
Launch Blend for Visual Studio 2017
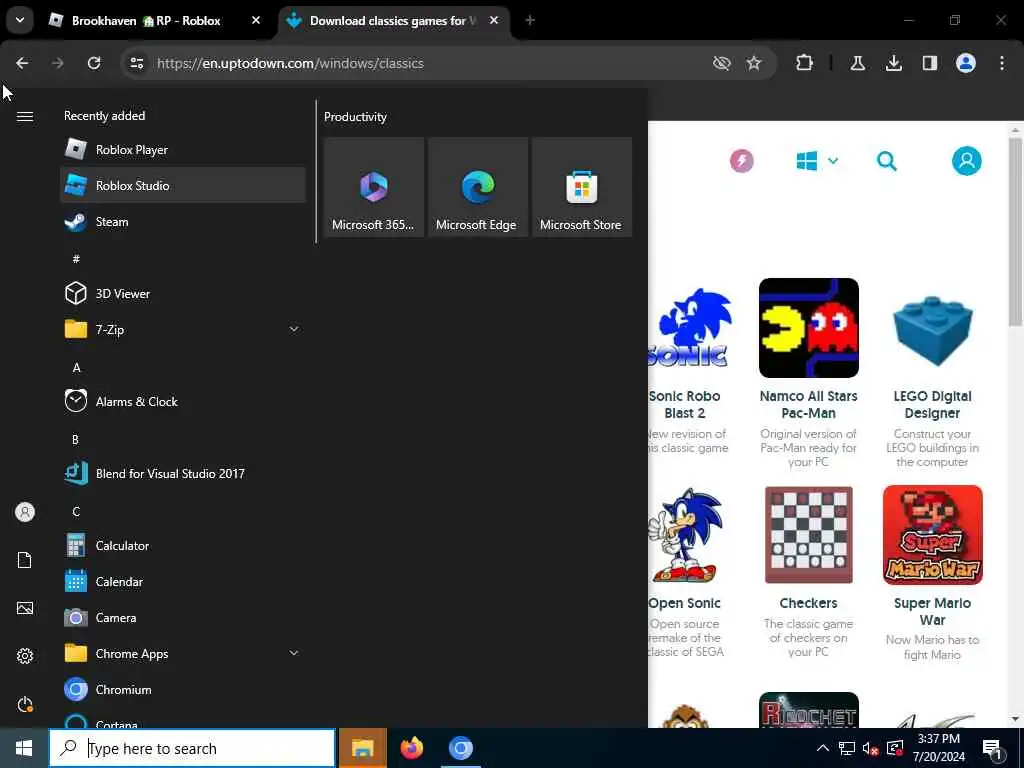(x=183, y=473)
